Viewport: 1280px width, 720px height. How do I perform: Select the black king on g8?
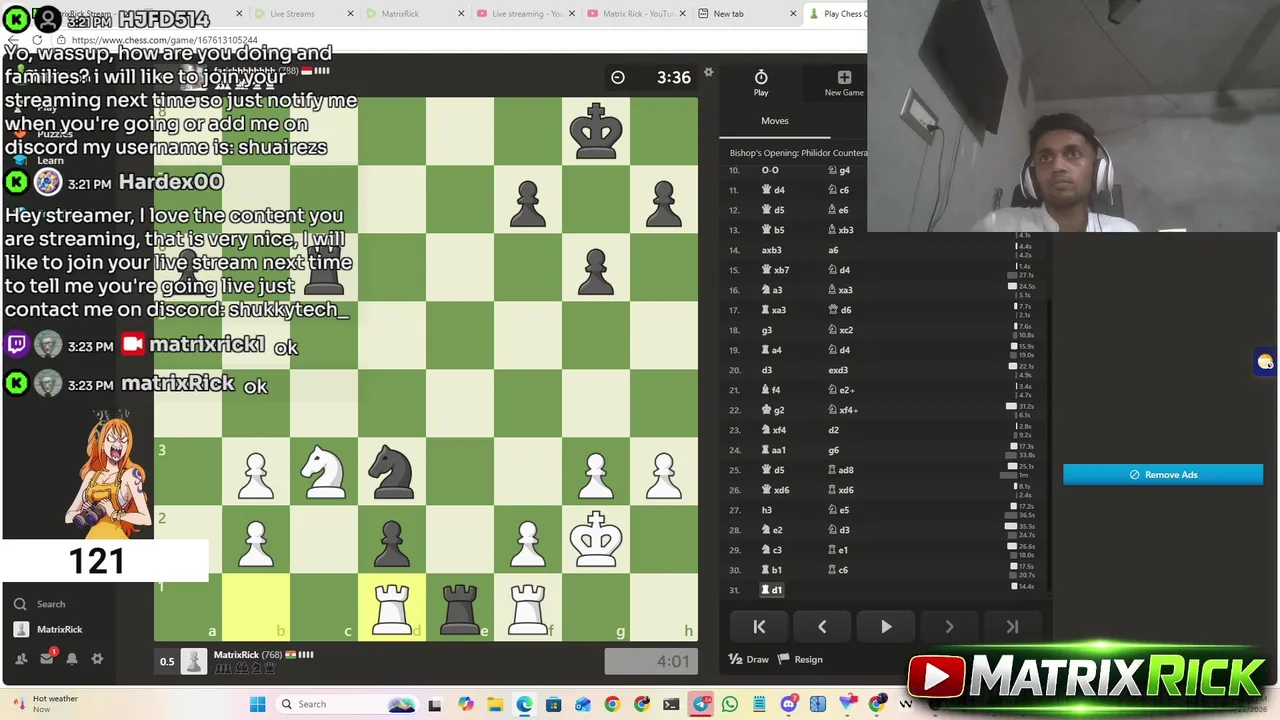coord(596,132)
